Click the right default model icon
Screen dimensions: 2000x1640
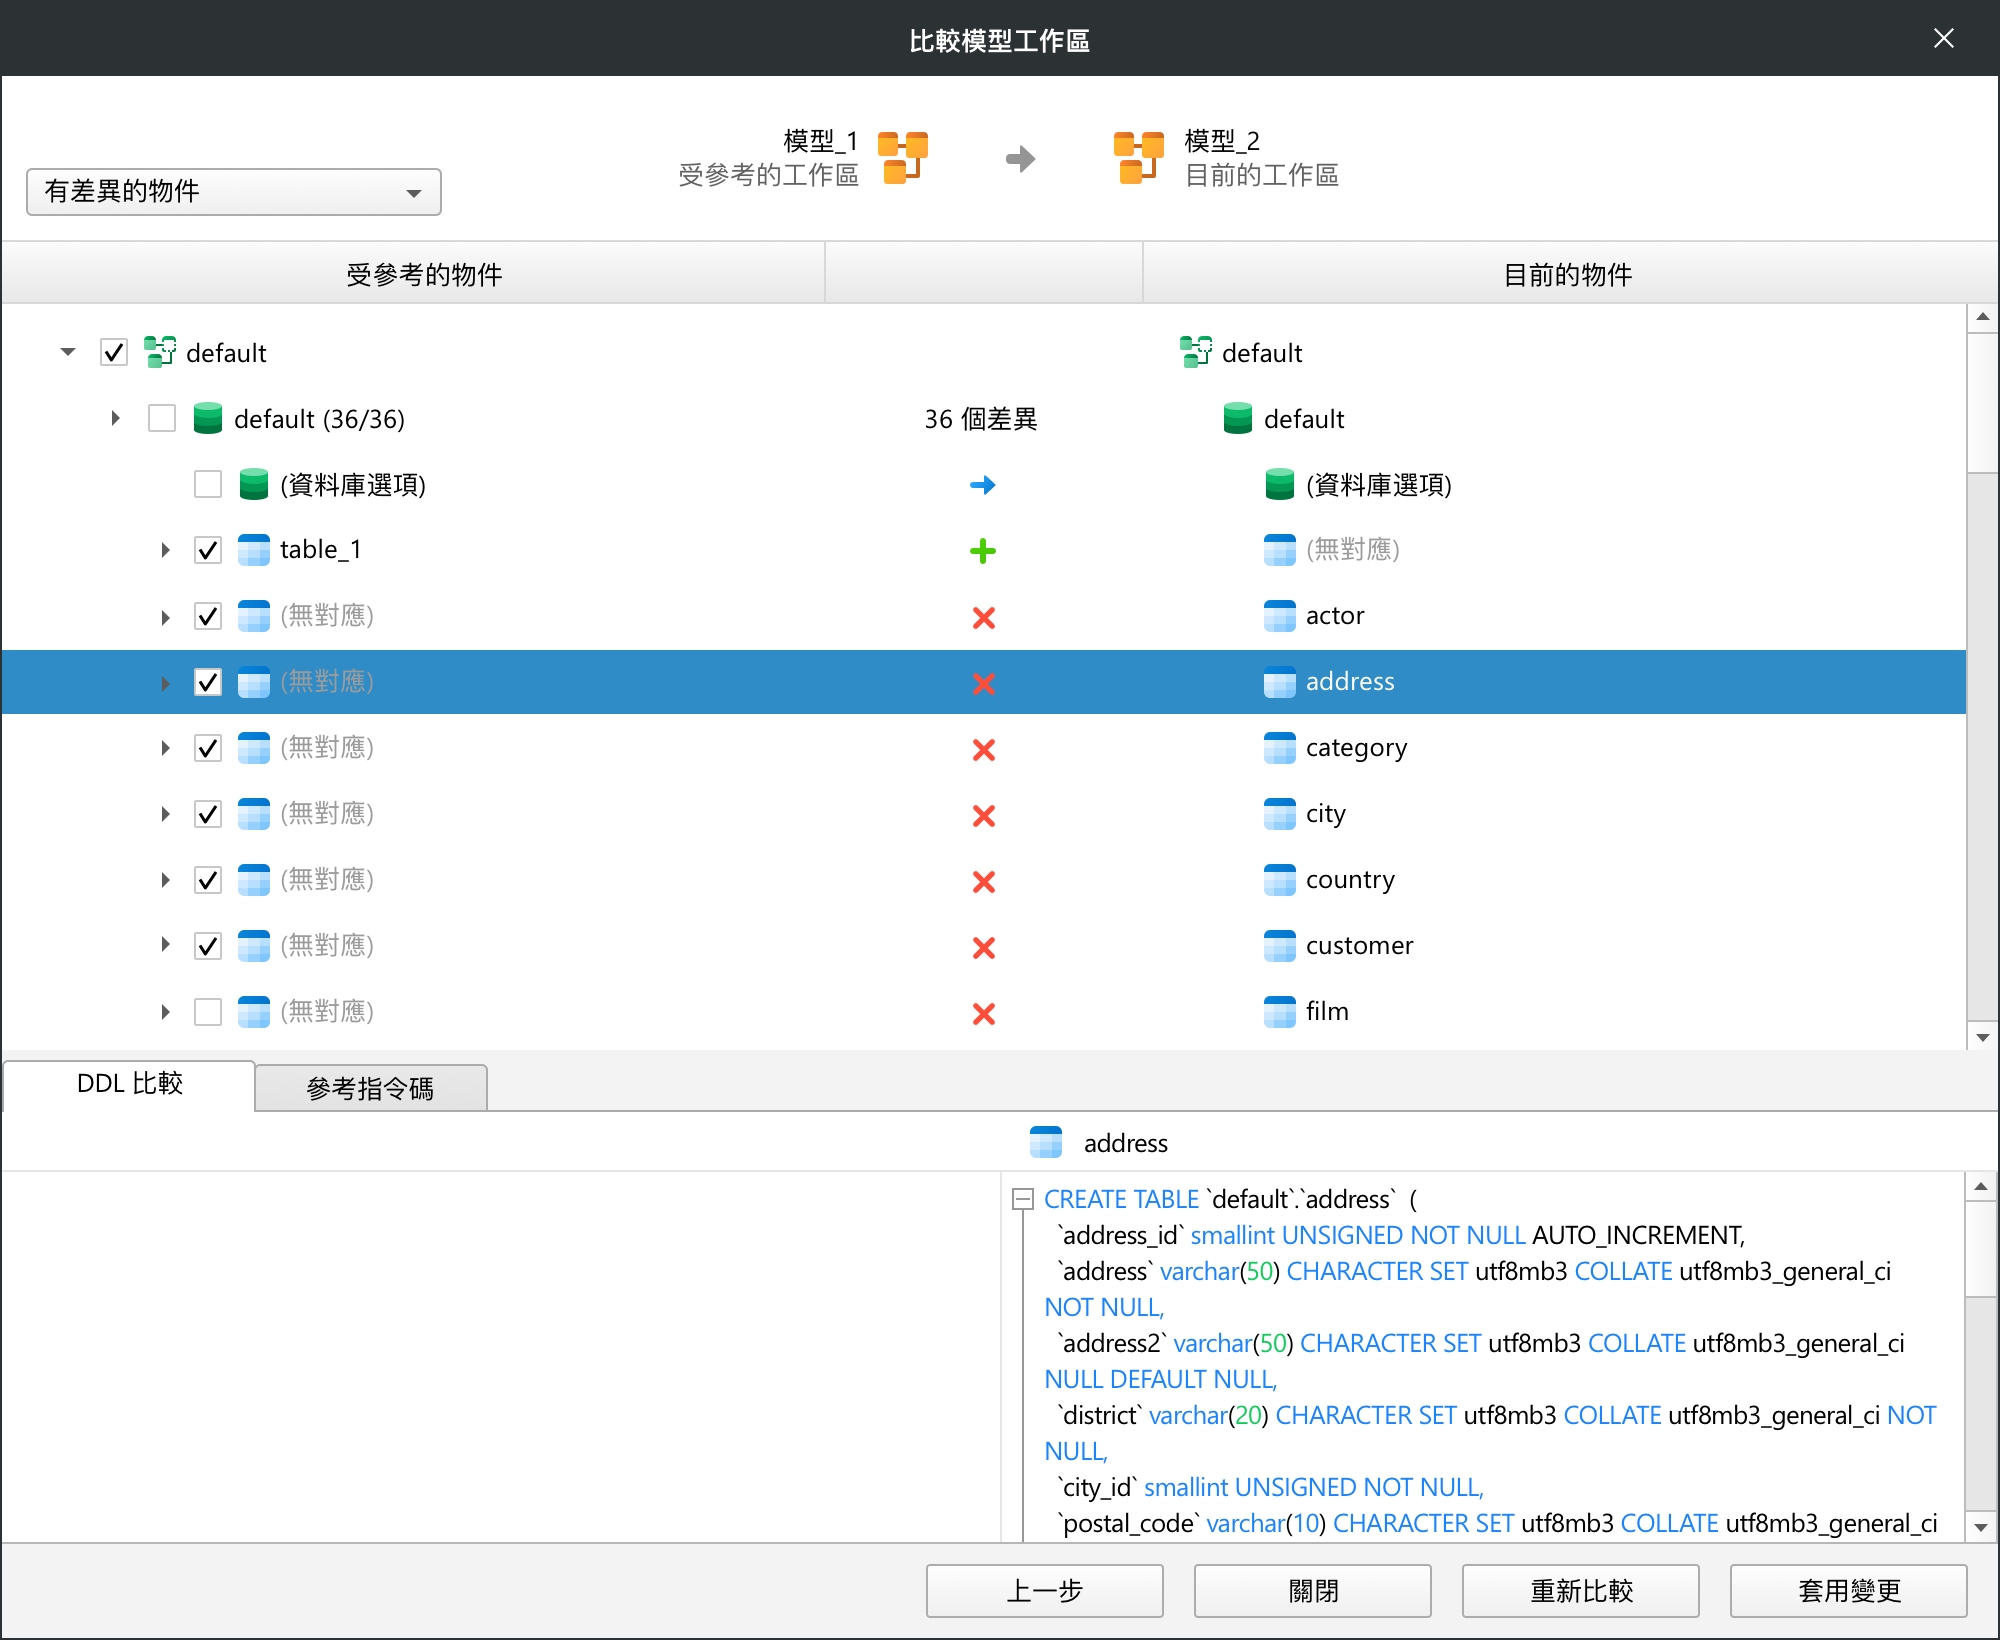pyautogui.click(x=1196, y=352)
